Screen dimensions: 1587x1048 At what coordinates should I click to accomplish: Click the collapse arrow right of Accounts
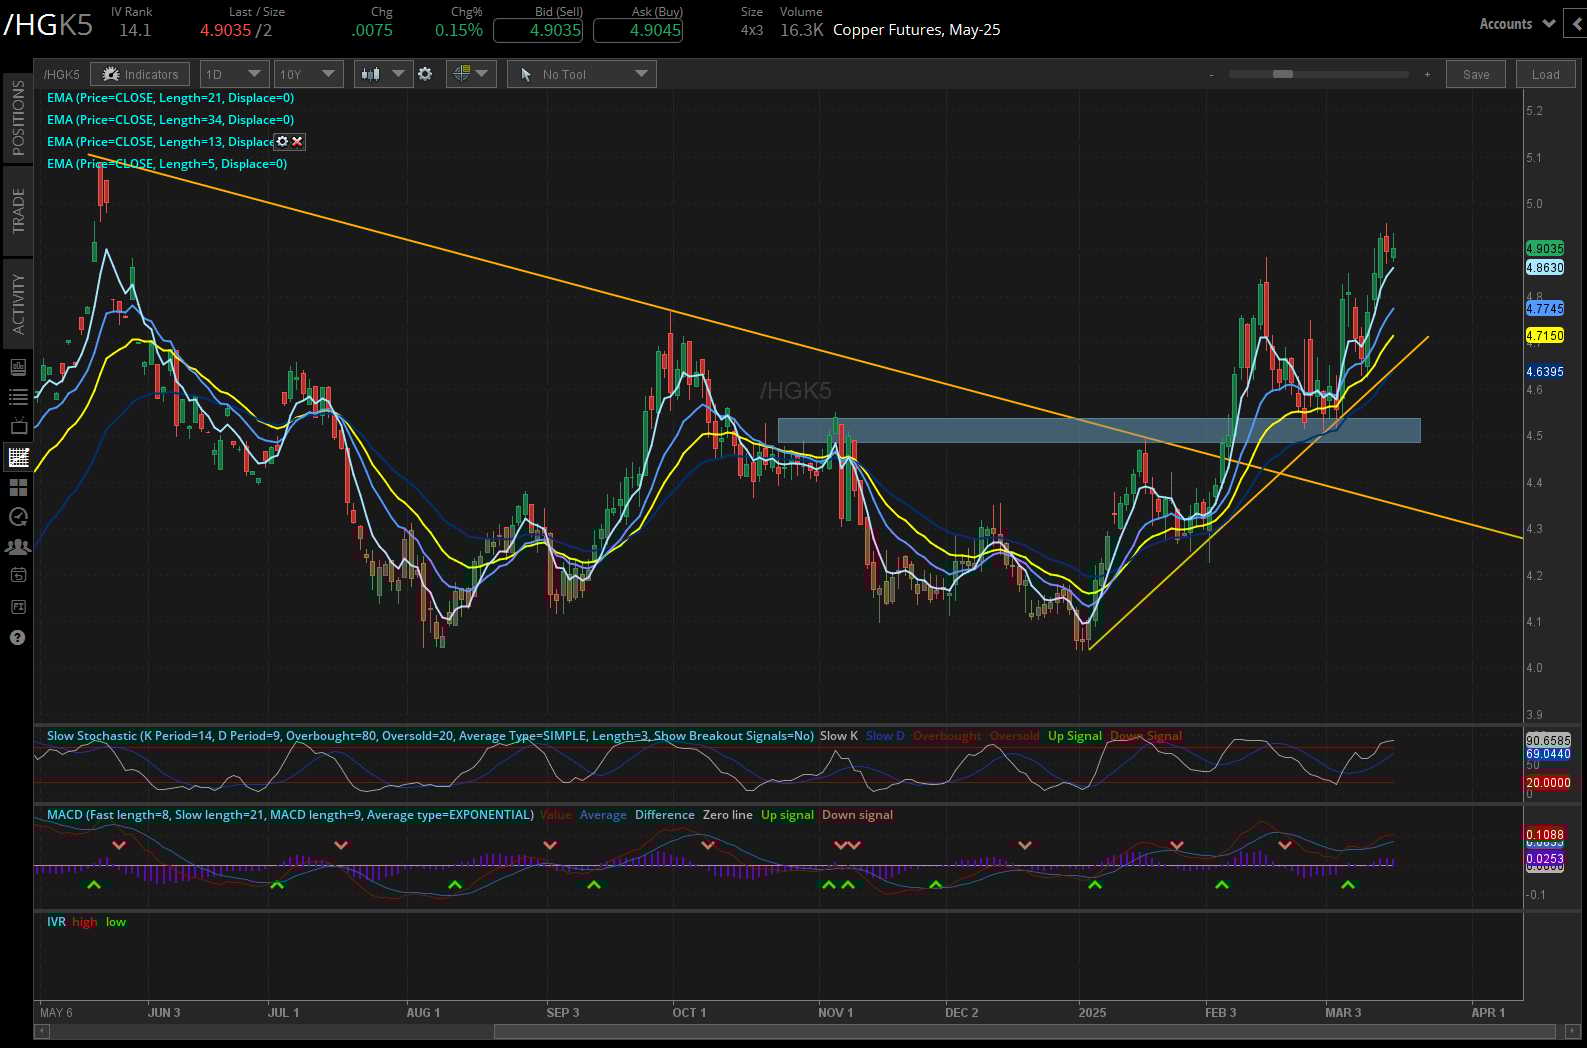point(1578,24)
